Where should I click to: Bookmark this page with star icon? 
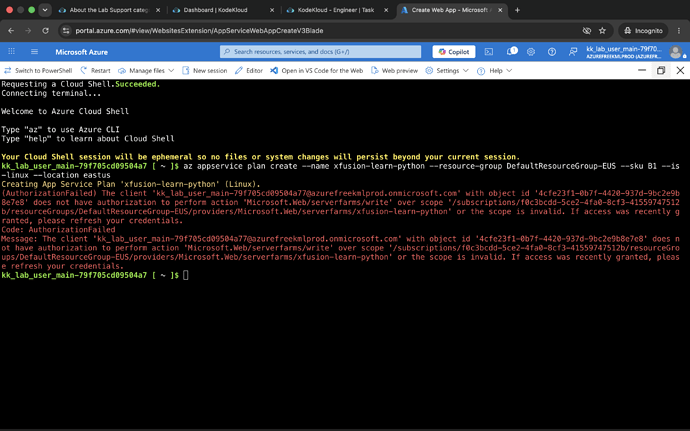tap(602, 30)
